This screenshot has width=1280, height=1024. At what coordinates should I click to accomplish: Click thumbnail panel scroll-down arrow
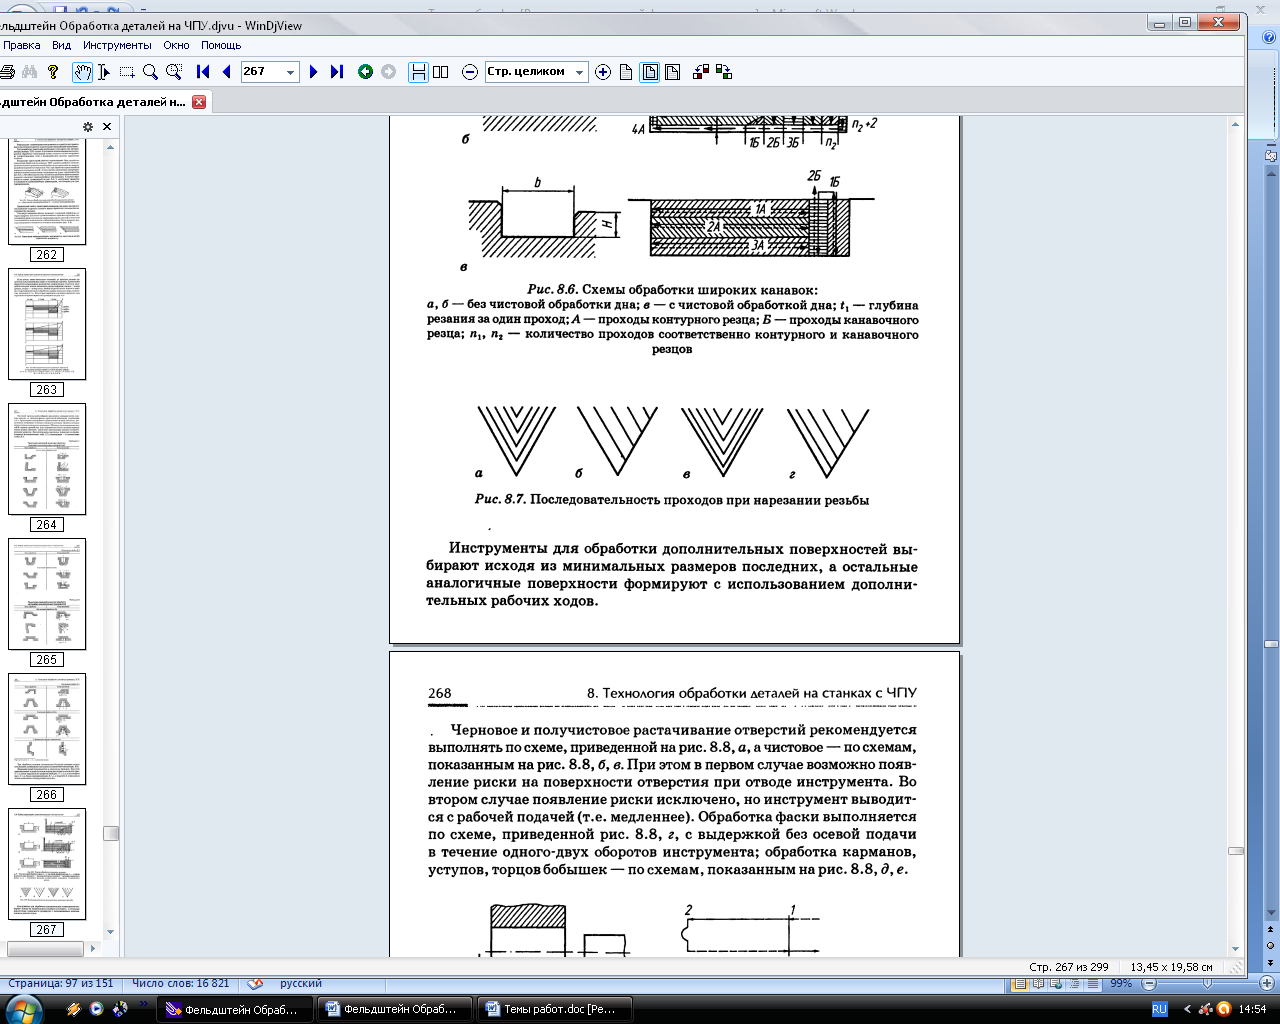pyautogui.click(x=111, y=931)
